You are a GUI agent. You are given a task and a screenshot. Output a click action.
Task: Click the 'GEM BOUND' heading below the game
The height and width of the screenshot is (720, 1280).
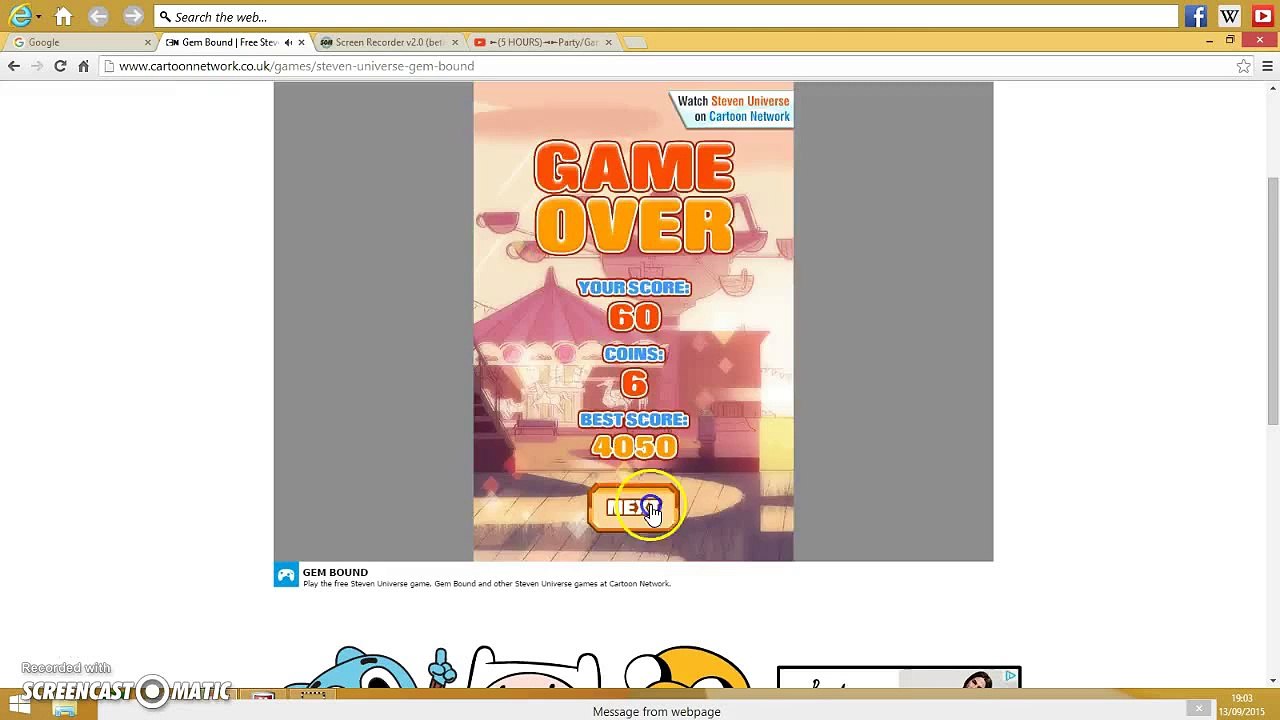[x=335, y=572]
